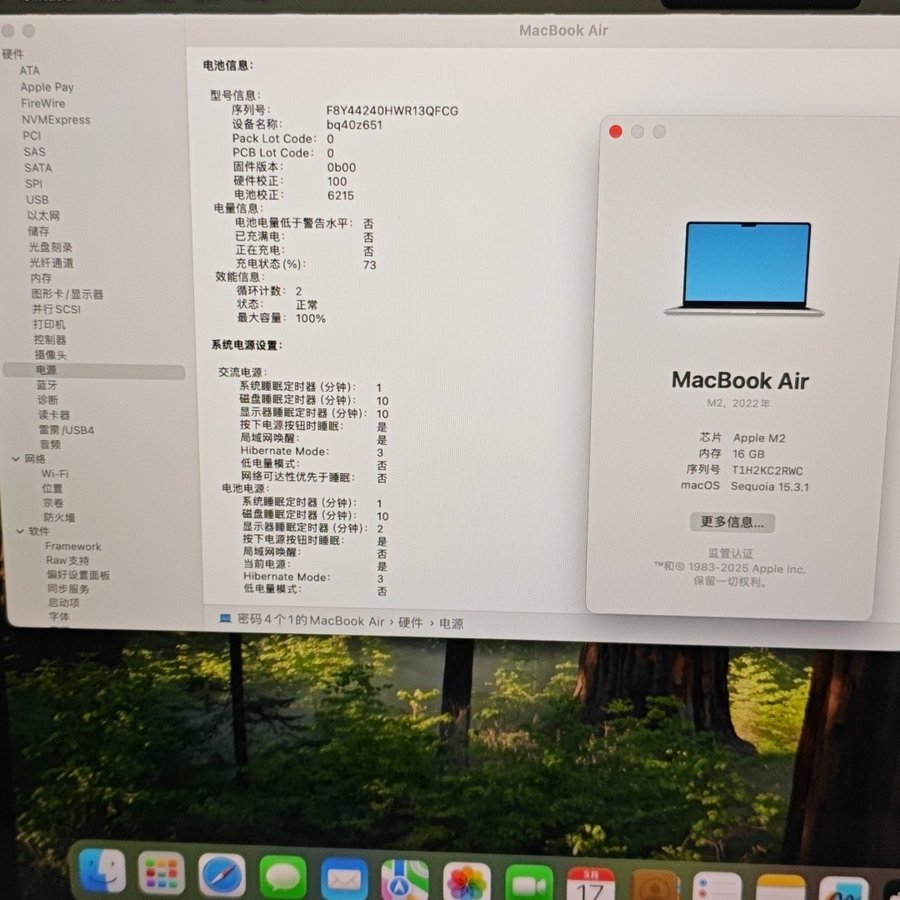This screenshot has width=900, height=900.
Task: Select 内存 in the sidebar
Action: (x=41, y=278)
